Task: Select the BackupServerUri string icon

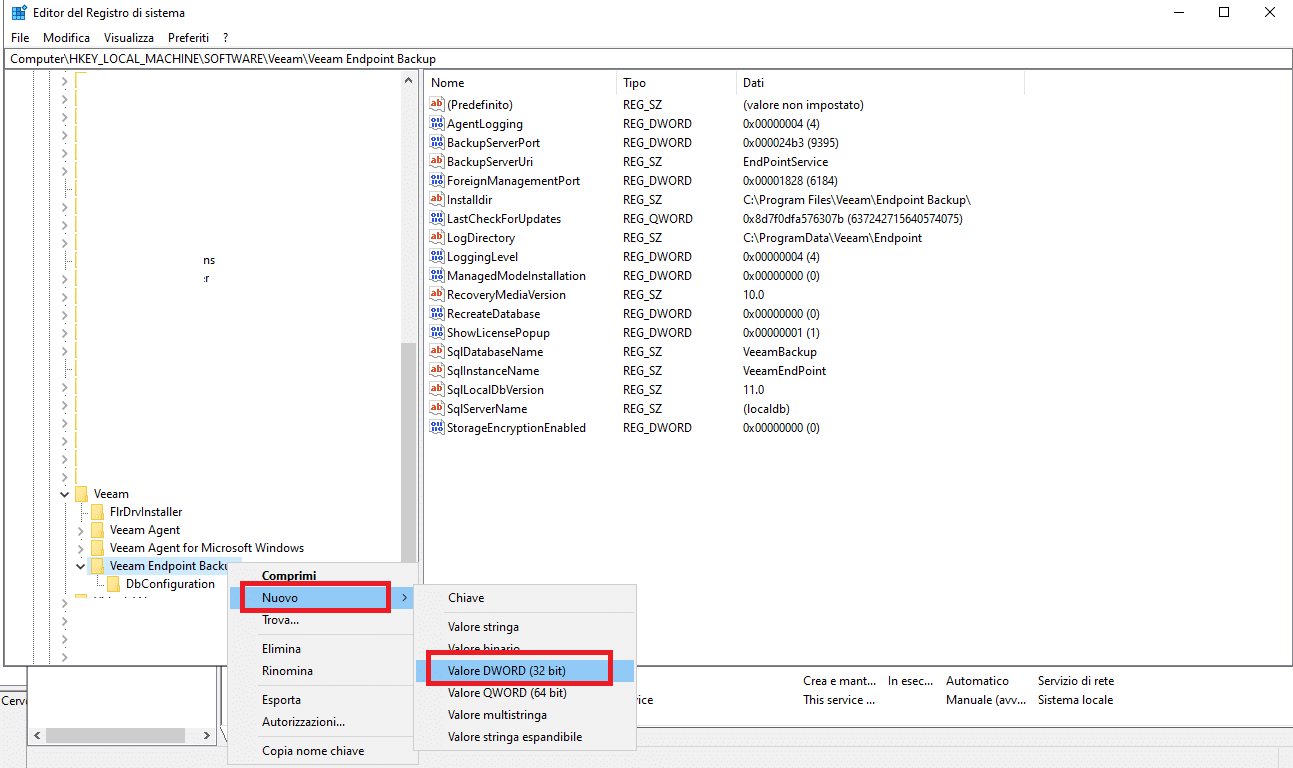Action: tap(436, 161)
